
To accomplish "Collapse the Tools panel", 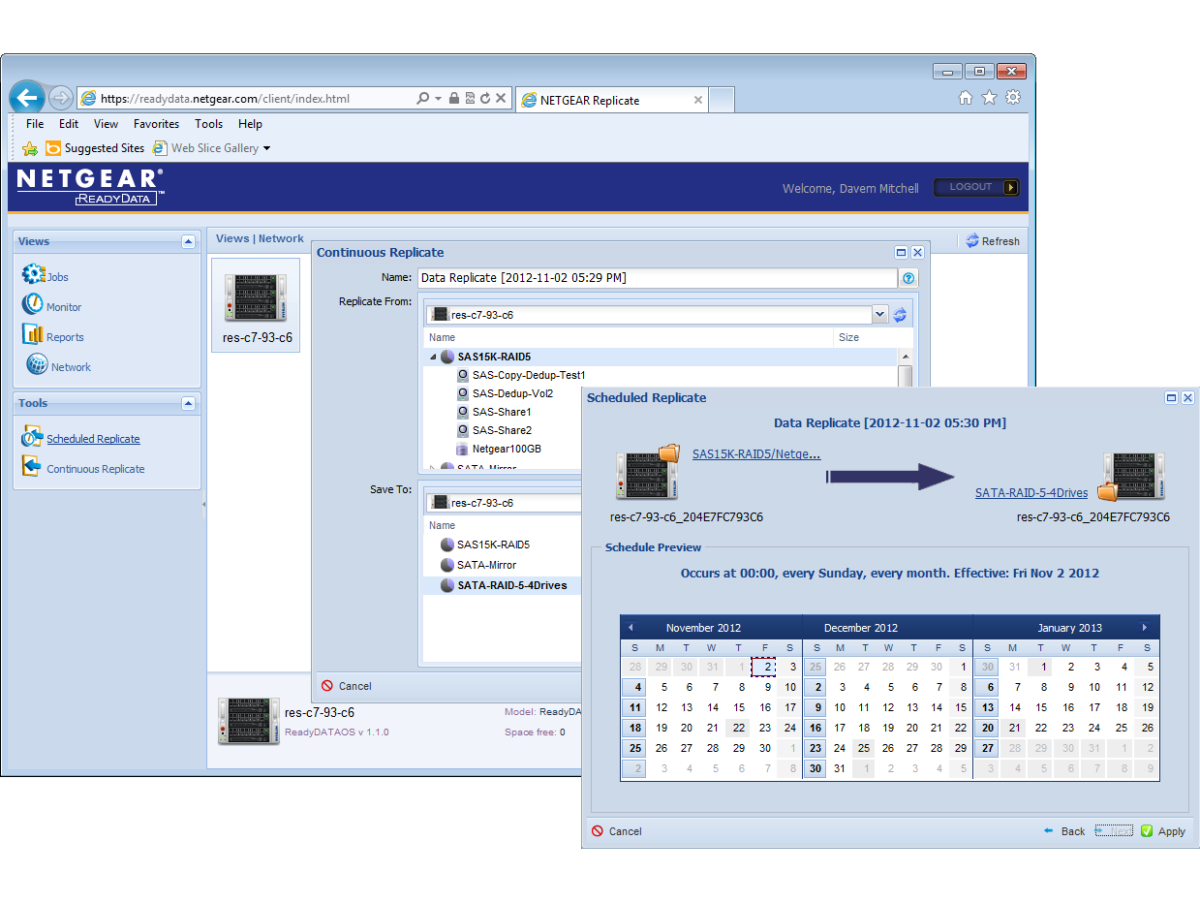I will [x=187, y=403].
